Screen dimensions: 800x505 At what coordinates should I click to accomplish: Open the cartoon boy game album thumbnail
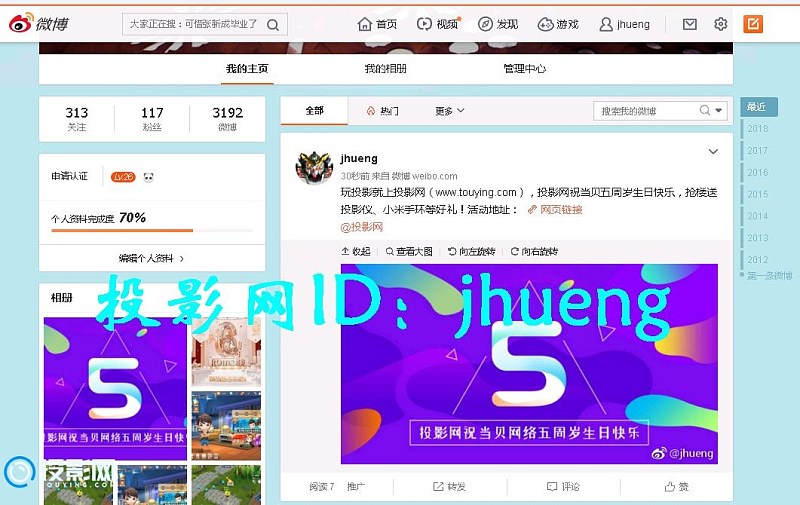coord(226,425)
